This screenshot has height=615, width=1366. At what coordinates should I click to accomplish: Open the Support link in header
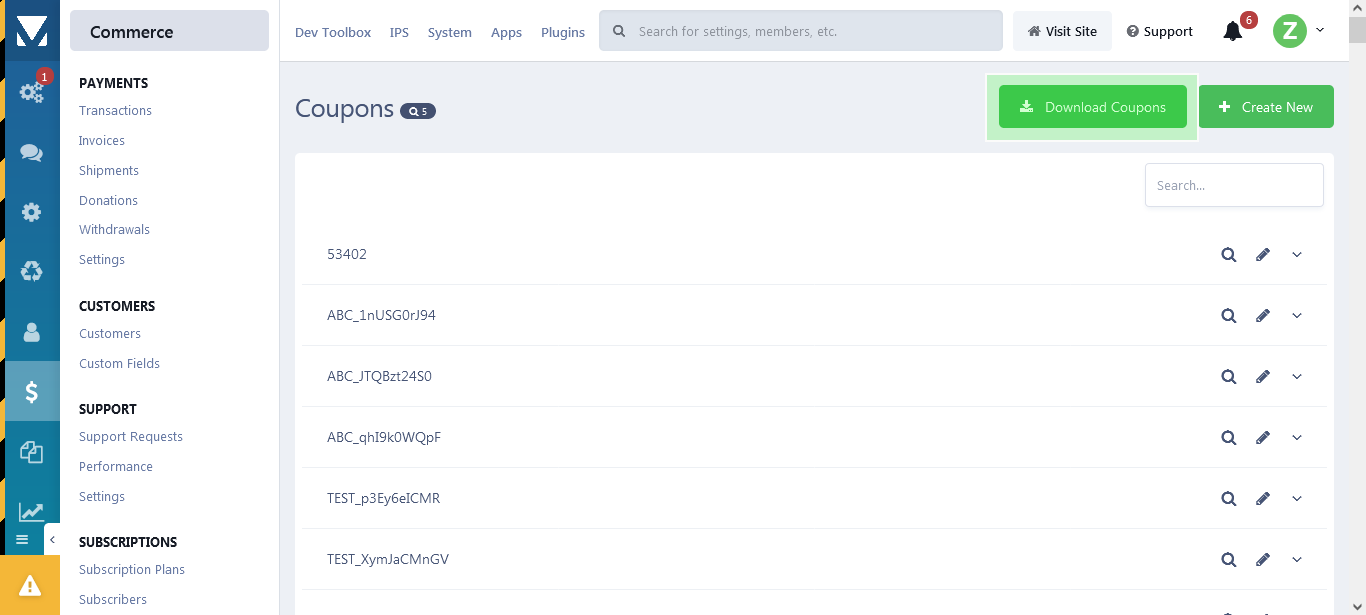1159,31
